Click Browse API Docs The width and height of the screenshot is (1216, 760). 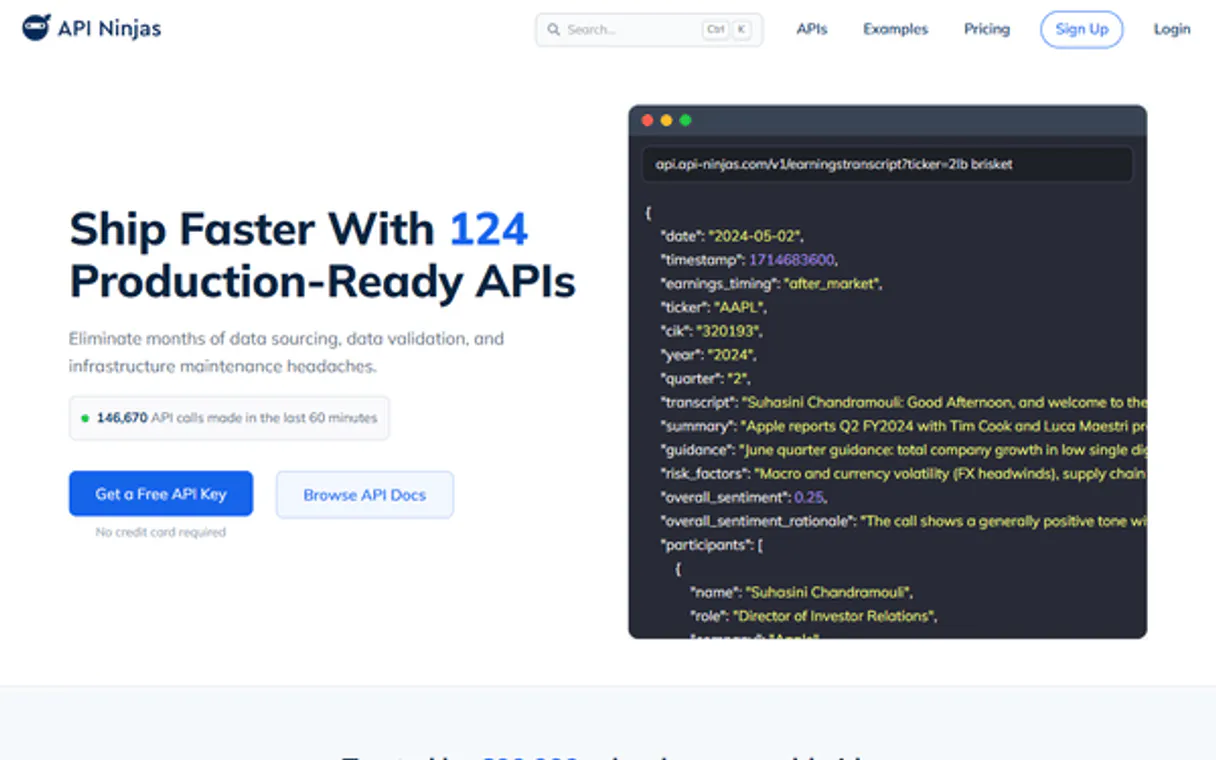click(x=364, y=494)
